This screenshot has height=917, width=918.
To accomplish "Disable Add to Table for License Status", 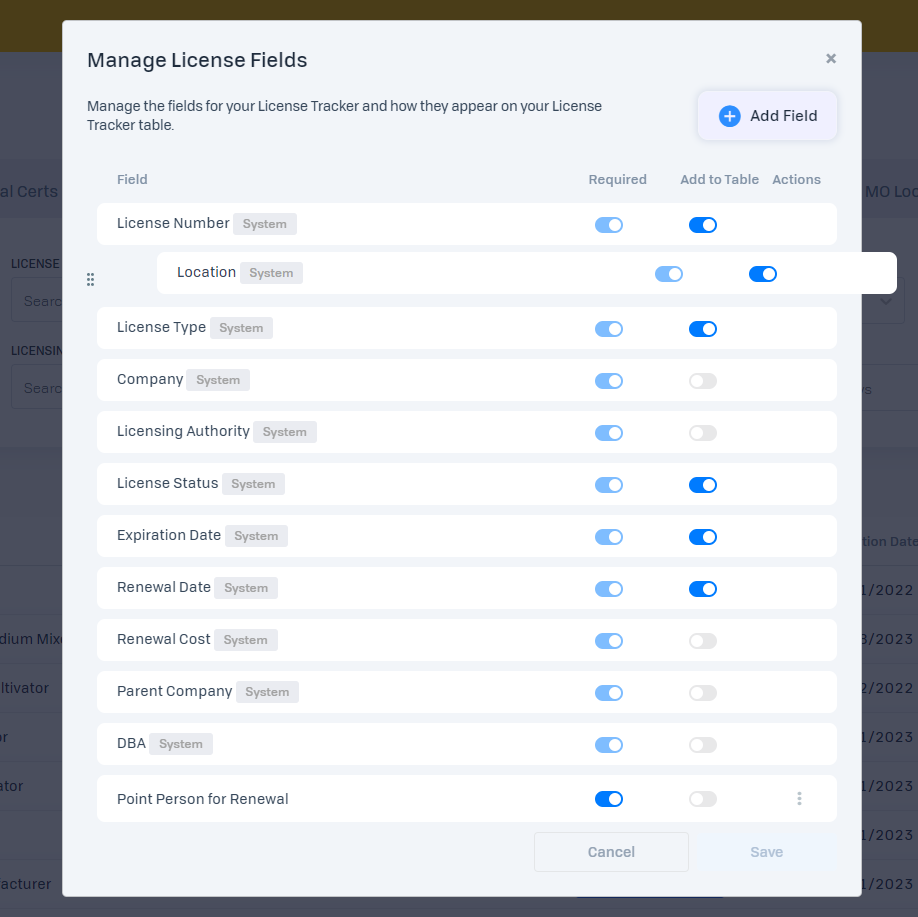I will point(703,485).
